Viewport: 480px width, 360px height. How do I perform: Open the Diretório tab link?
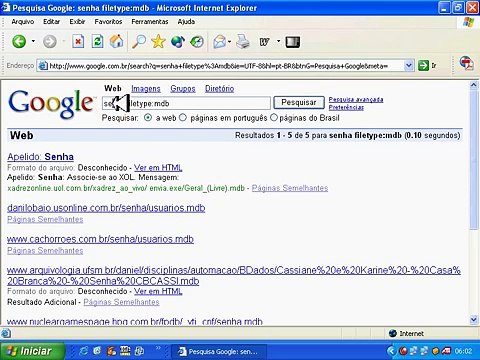click(219, 89)
